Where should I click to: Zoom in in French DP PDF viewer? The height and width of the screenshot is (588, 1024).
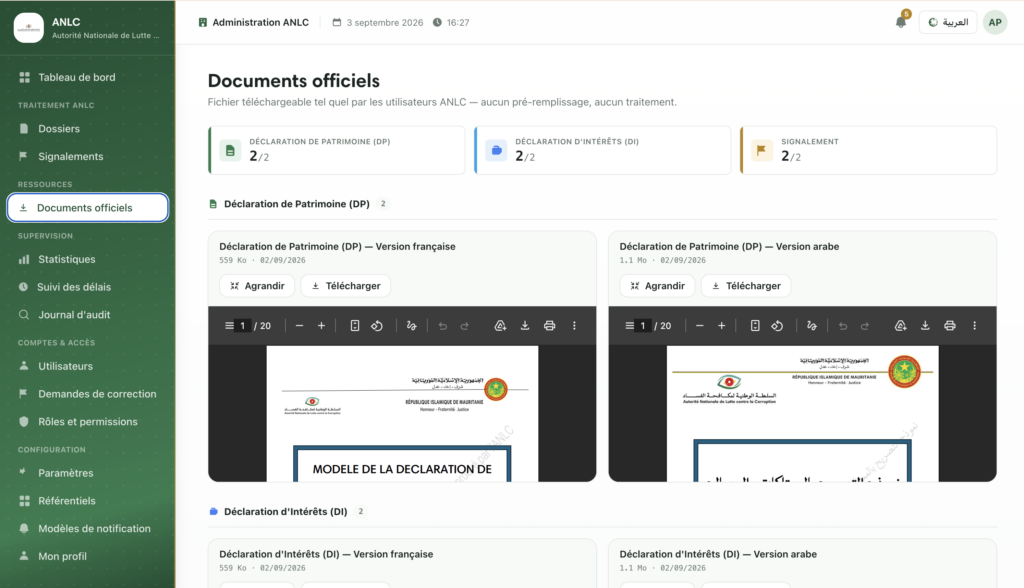[x=321, y=325]
